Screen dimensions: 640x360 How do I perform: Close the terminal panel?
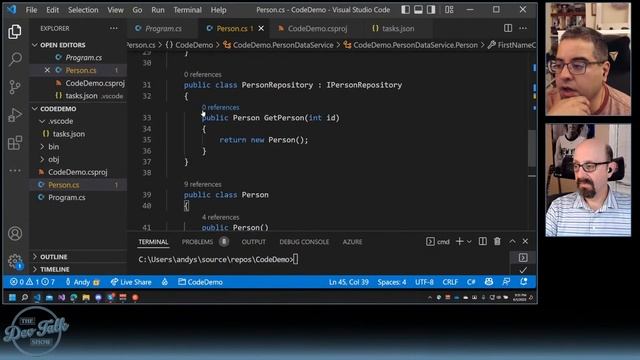525,242
